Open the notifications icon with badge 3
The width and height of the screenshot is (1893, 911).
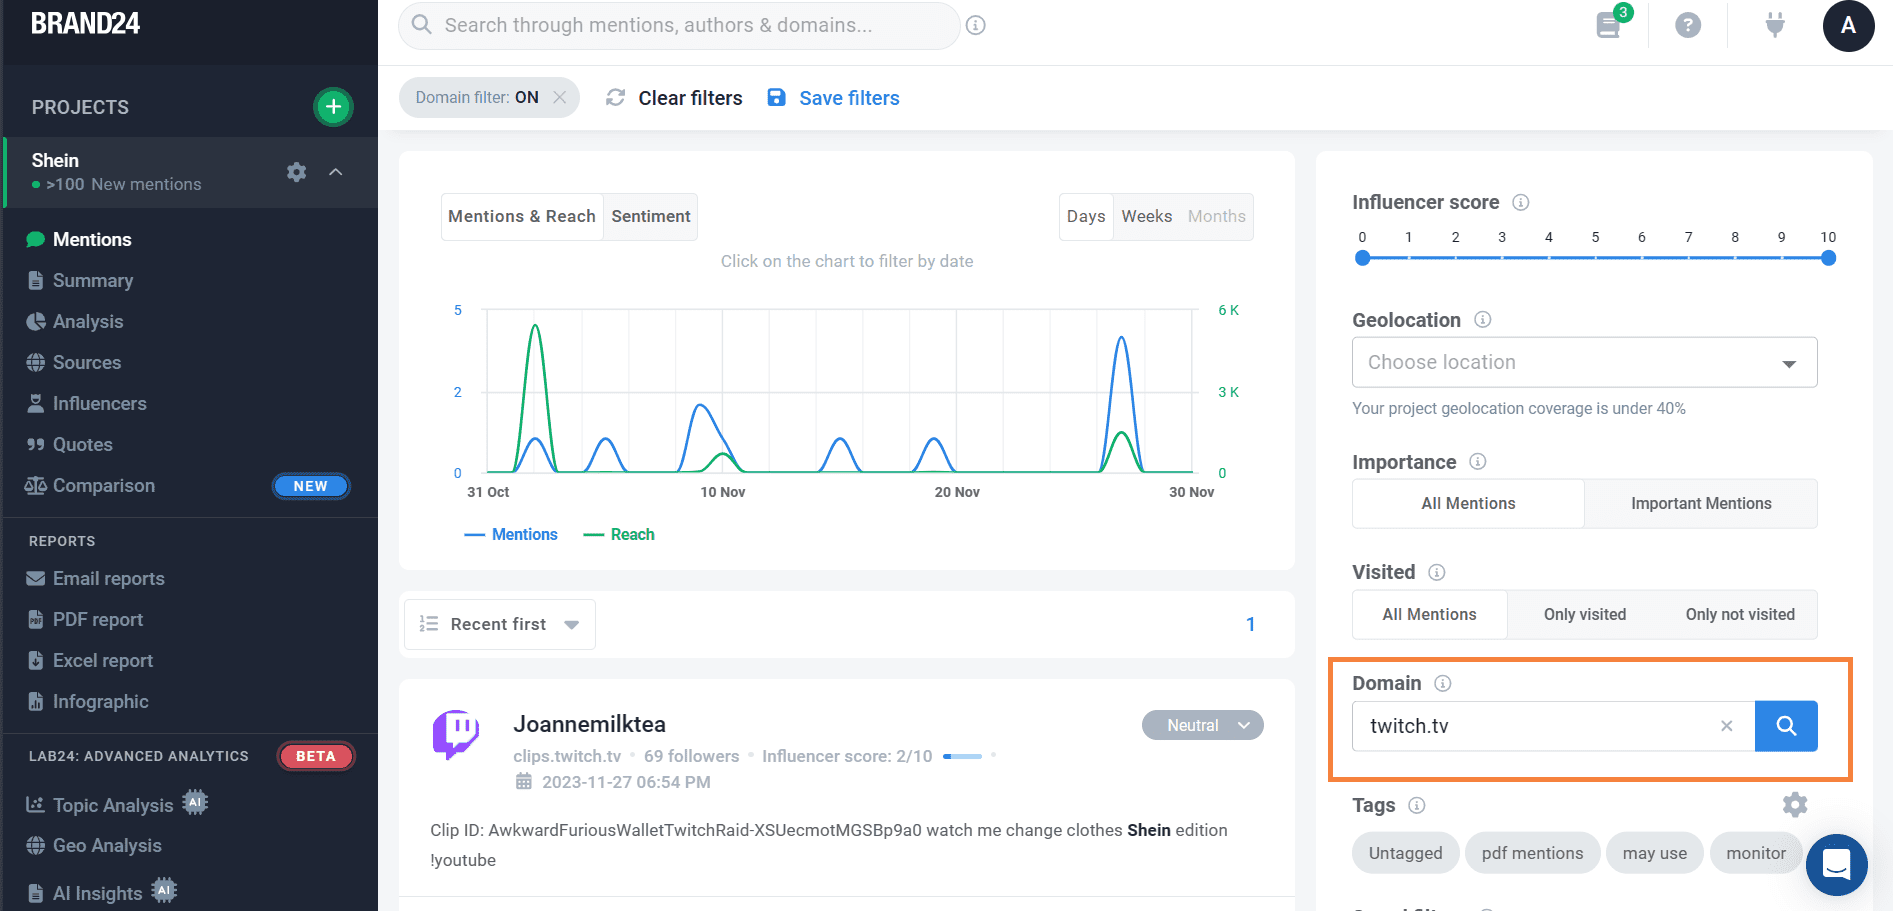(x=1609, y=24)
